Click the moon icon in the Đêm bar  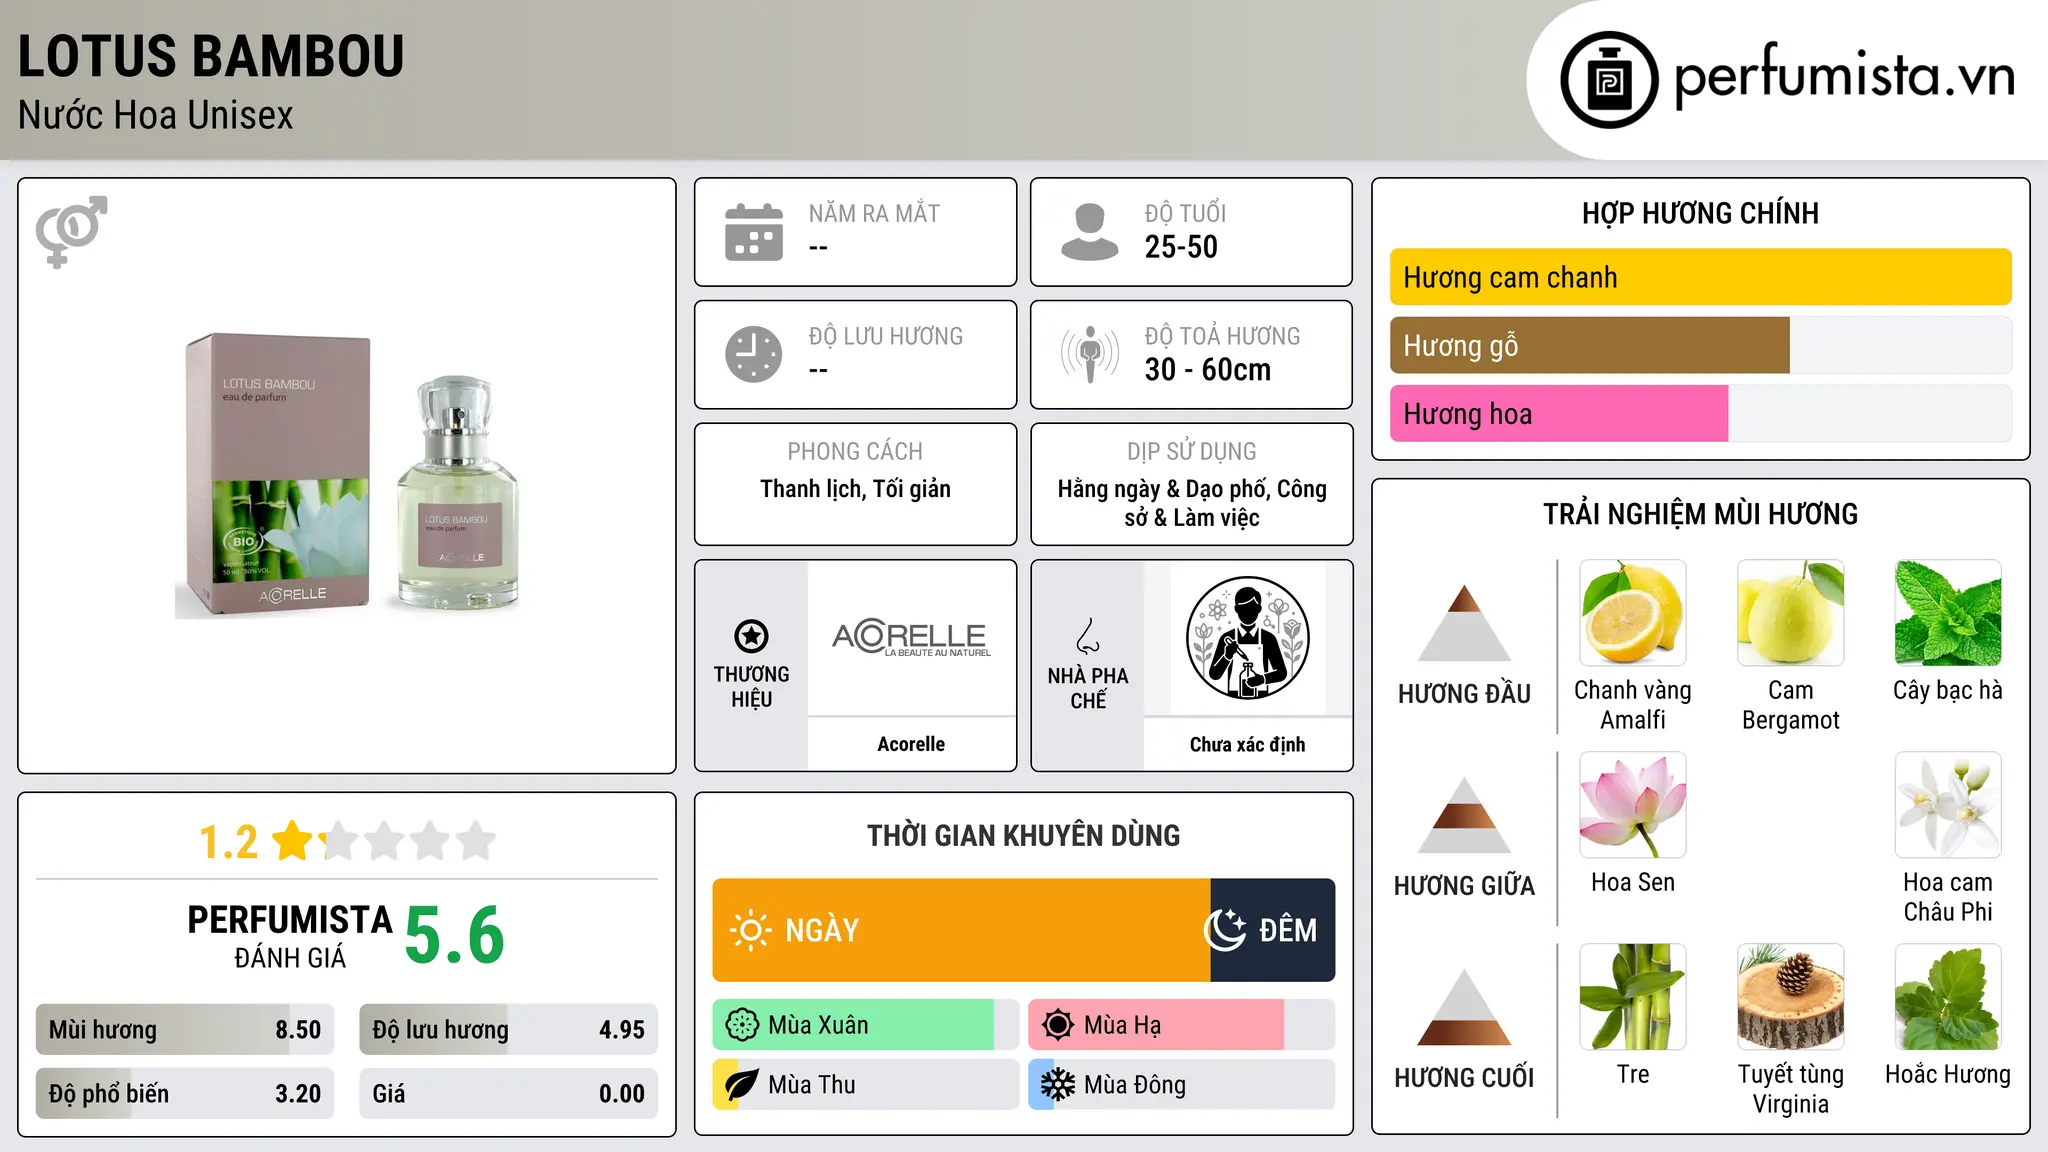click(1225, 930)
